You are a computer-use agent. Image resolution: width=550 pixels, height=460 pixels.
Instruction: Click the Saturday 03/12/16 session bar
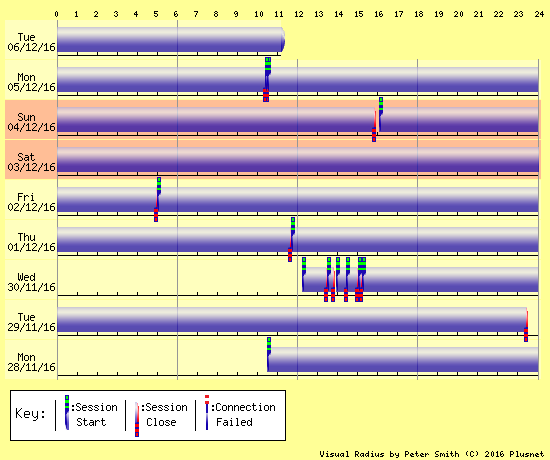click(x=298, y=160)
